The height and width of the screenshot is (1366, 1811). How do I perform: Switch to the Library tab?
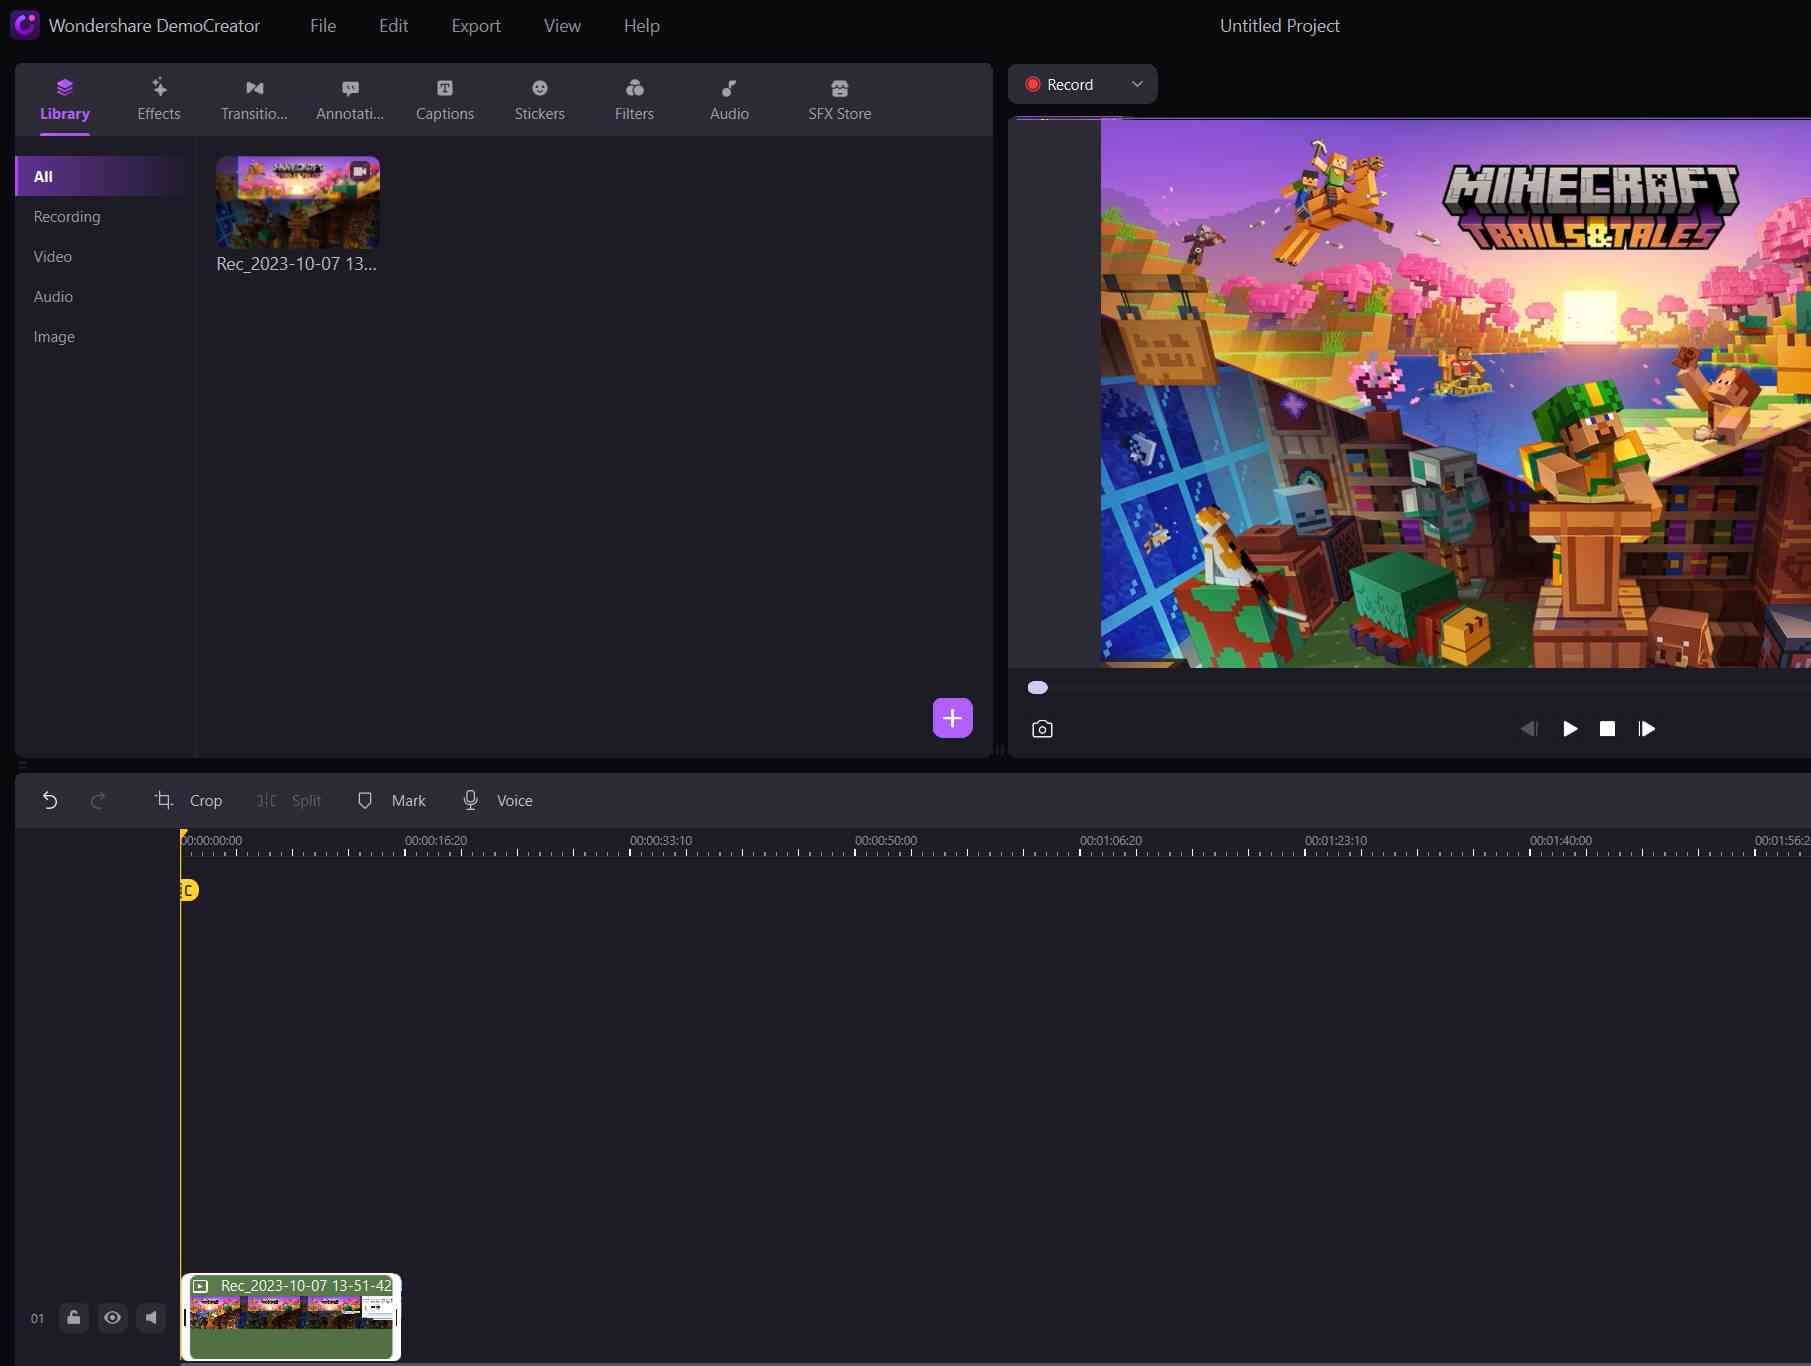pos(65,99)
